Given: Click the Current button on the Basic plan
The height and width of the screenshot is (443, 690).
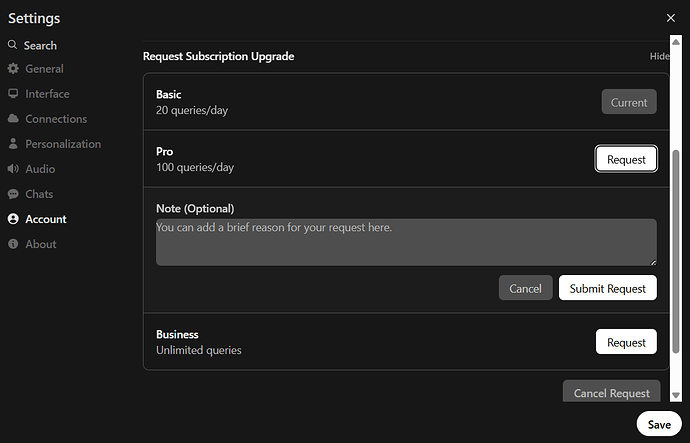Looking at the screenshot, I should [x=629, y=102].
